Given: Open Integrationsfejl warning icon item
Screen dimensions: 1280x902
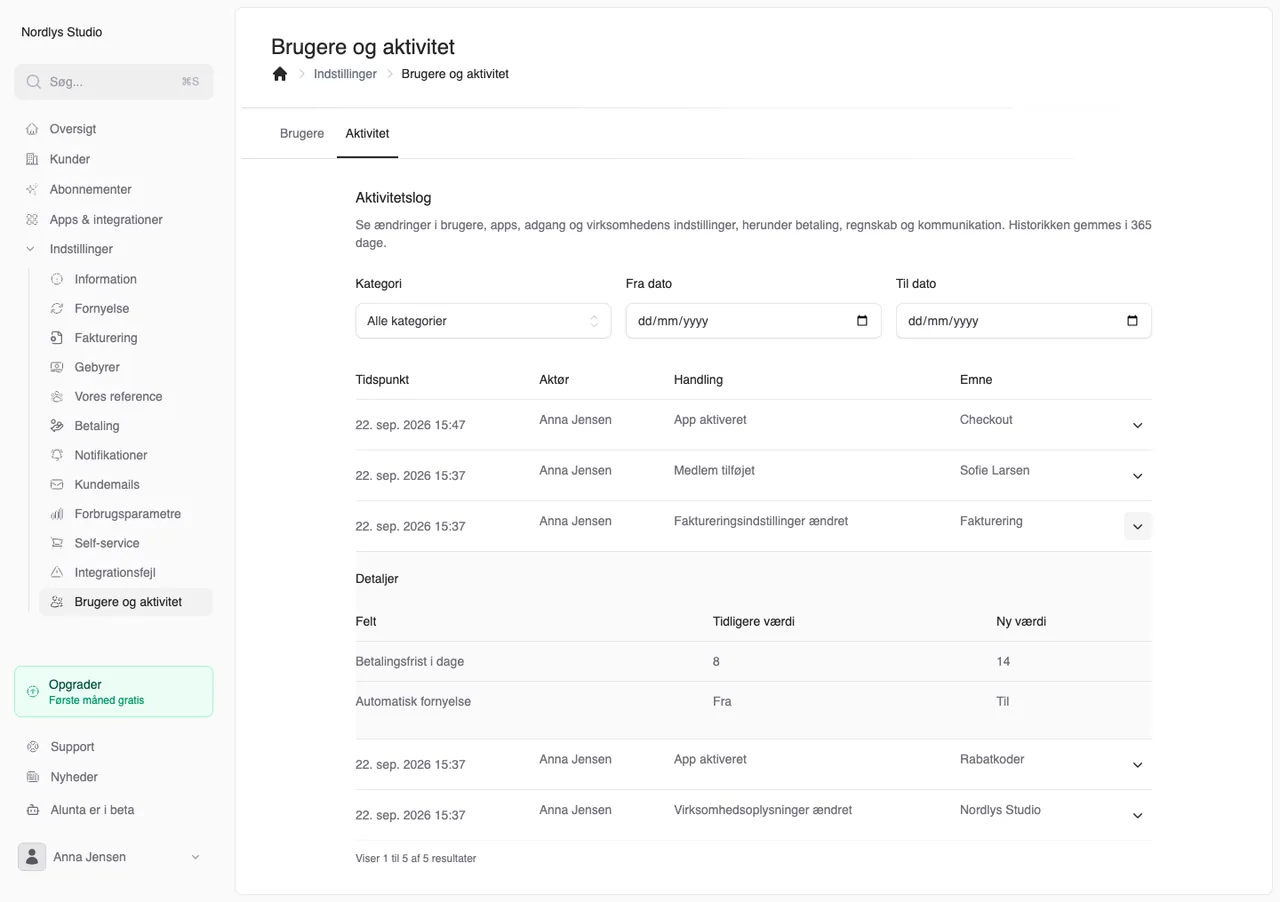Looking at the screenshot, I should (x=57, y=573).
